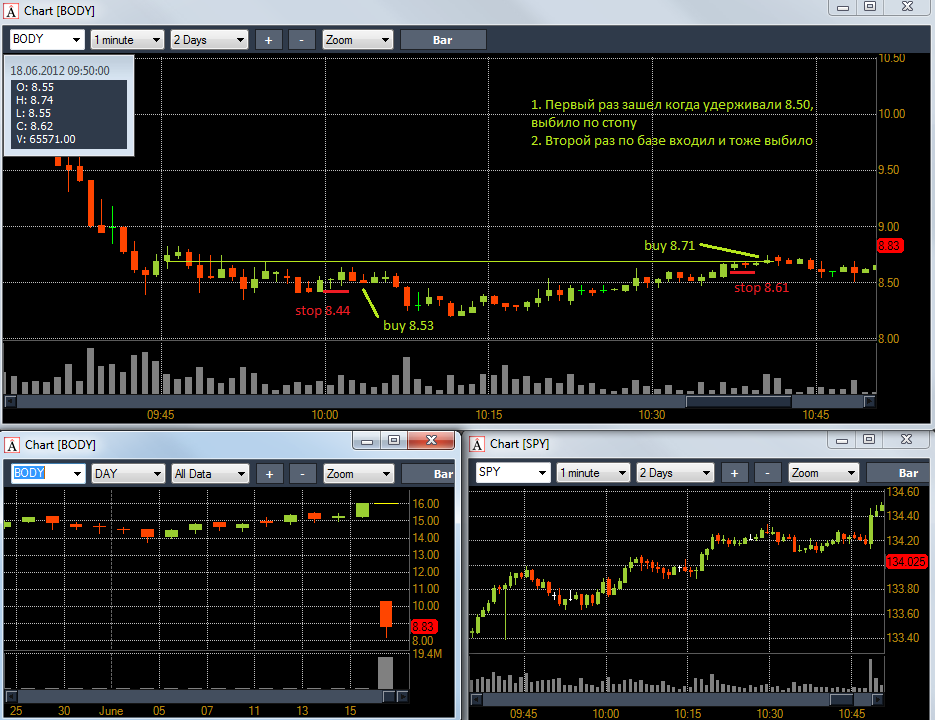Click the horizontal scrollbar thumb in top BODY chart
Screen dimensions: 935x720
738,401
